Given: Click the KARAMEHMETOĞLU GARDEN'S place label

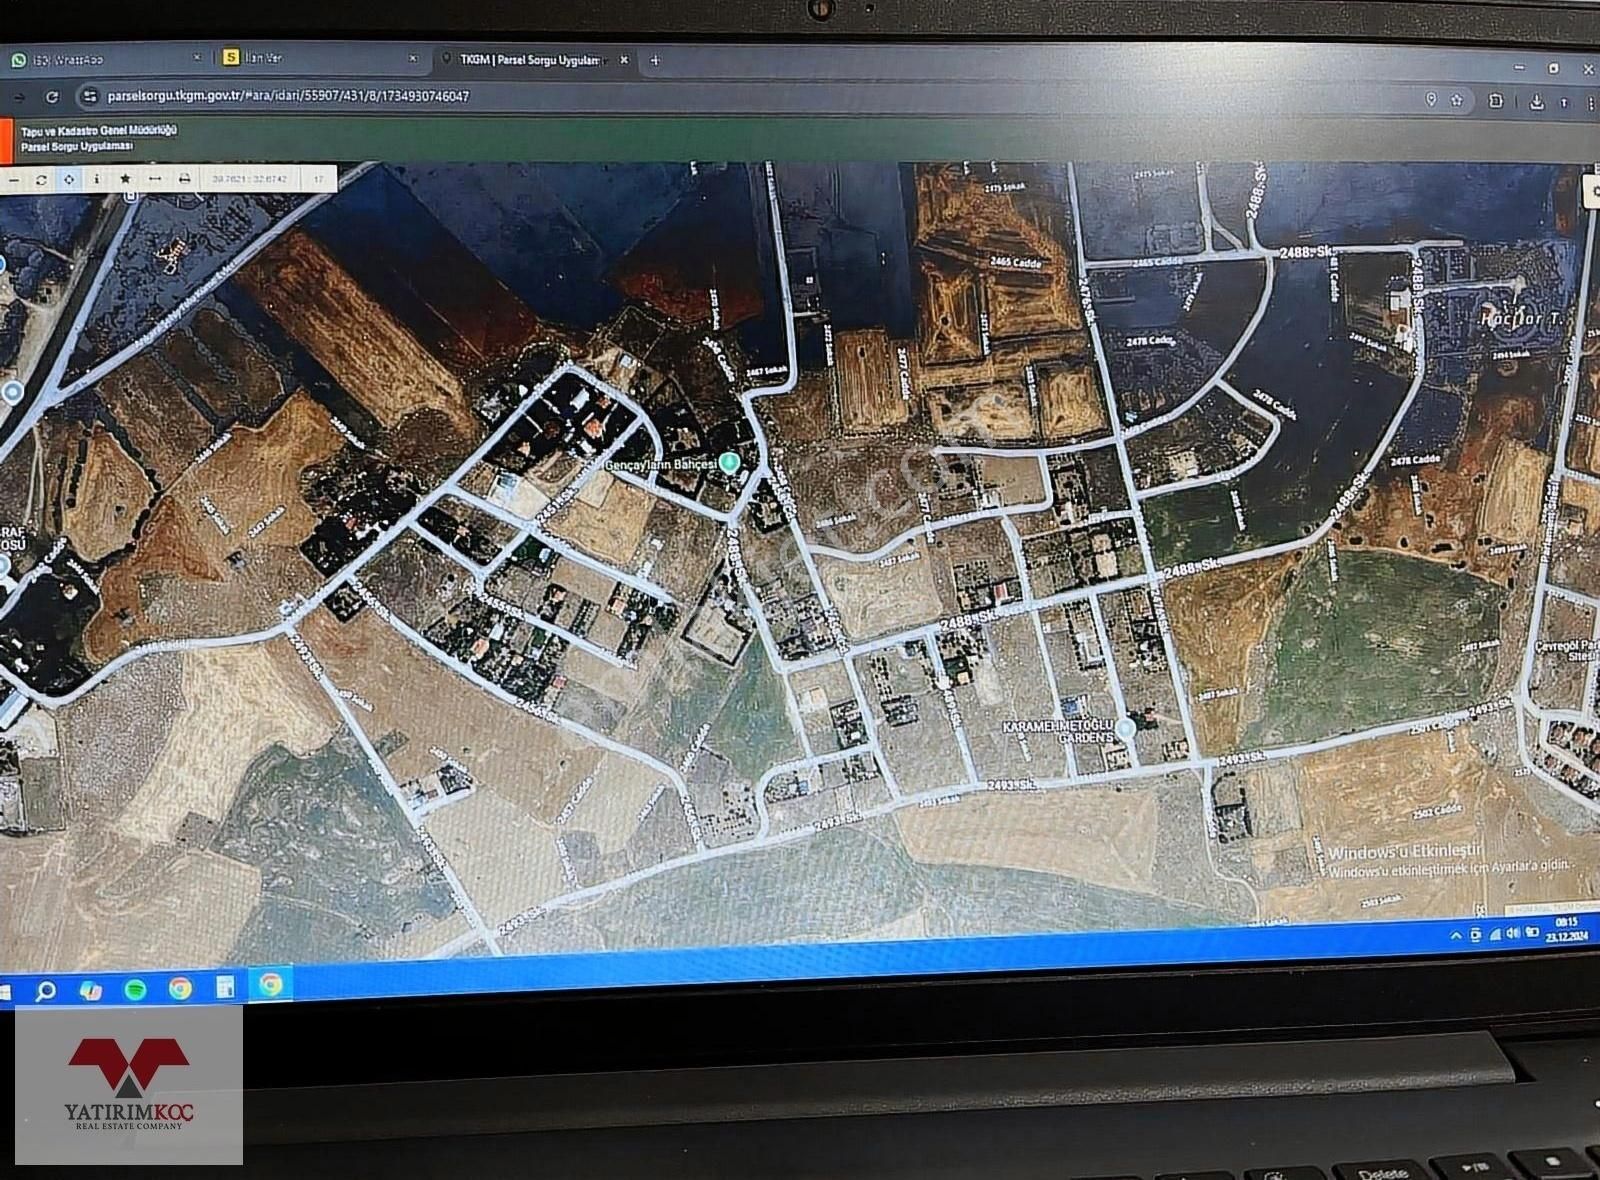Looking at the screenshot, I should [1058, 730].
